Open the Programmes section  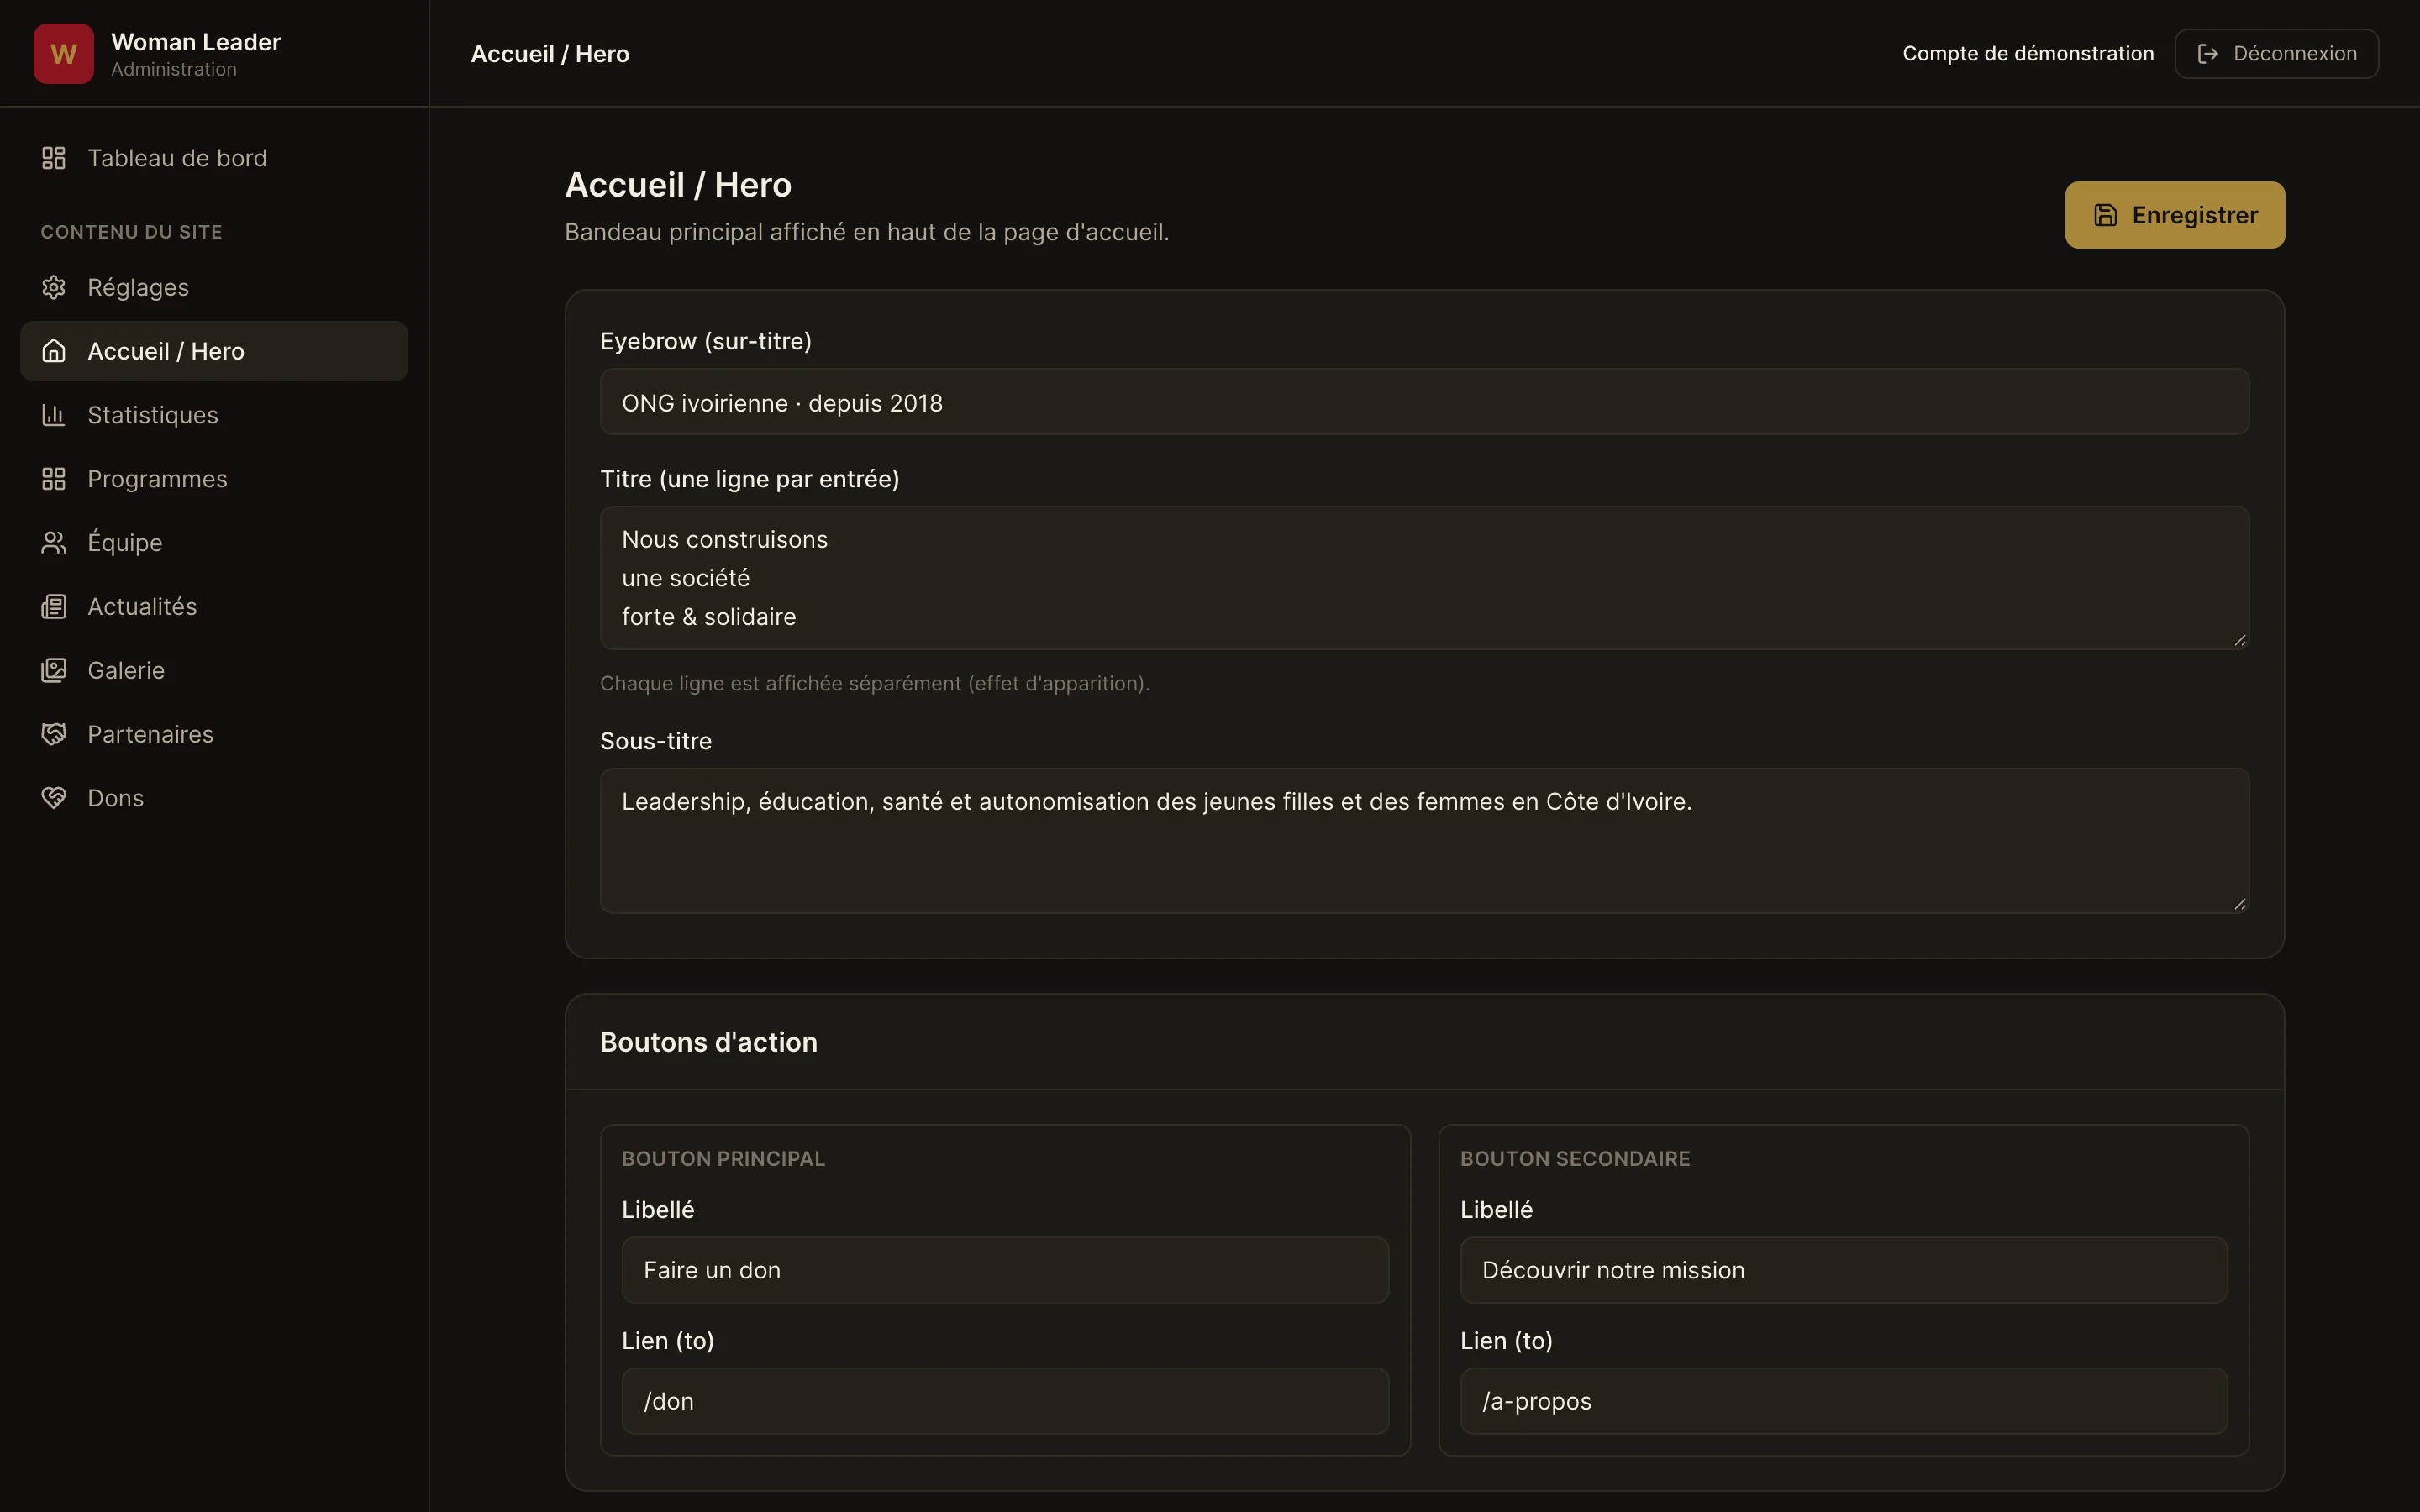click(x=214, y=479)
